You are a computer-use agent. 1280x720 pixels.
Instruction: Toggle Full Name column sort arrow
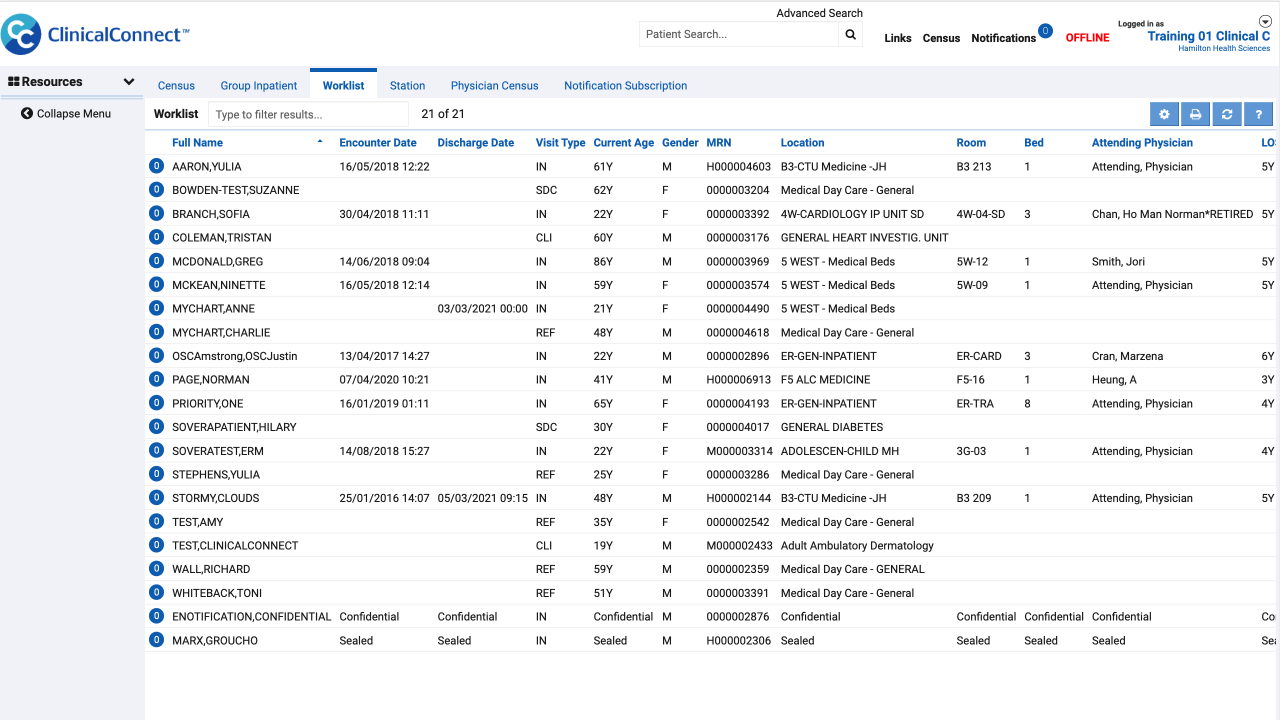(x=320, y=142)
